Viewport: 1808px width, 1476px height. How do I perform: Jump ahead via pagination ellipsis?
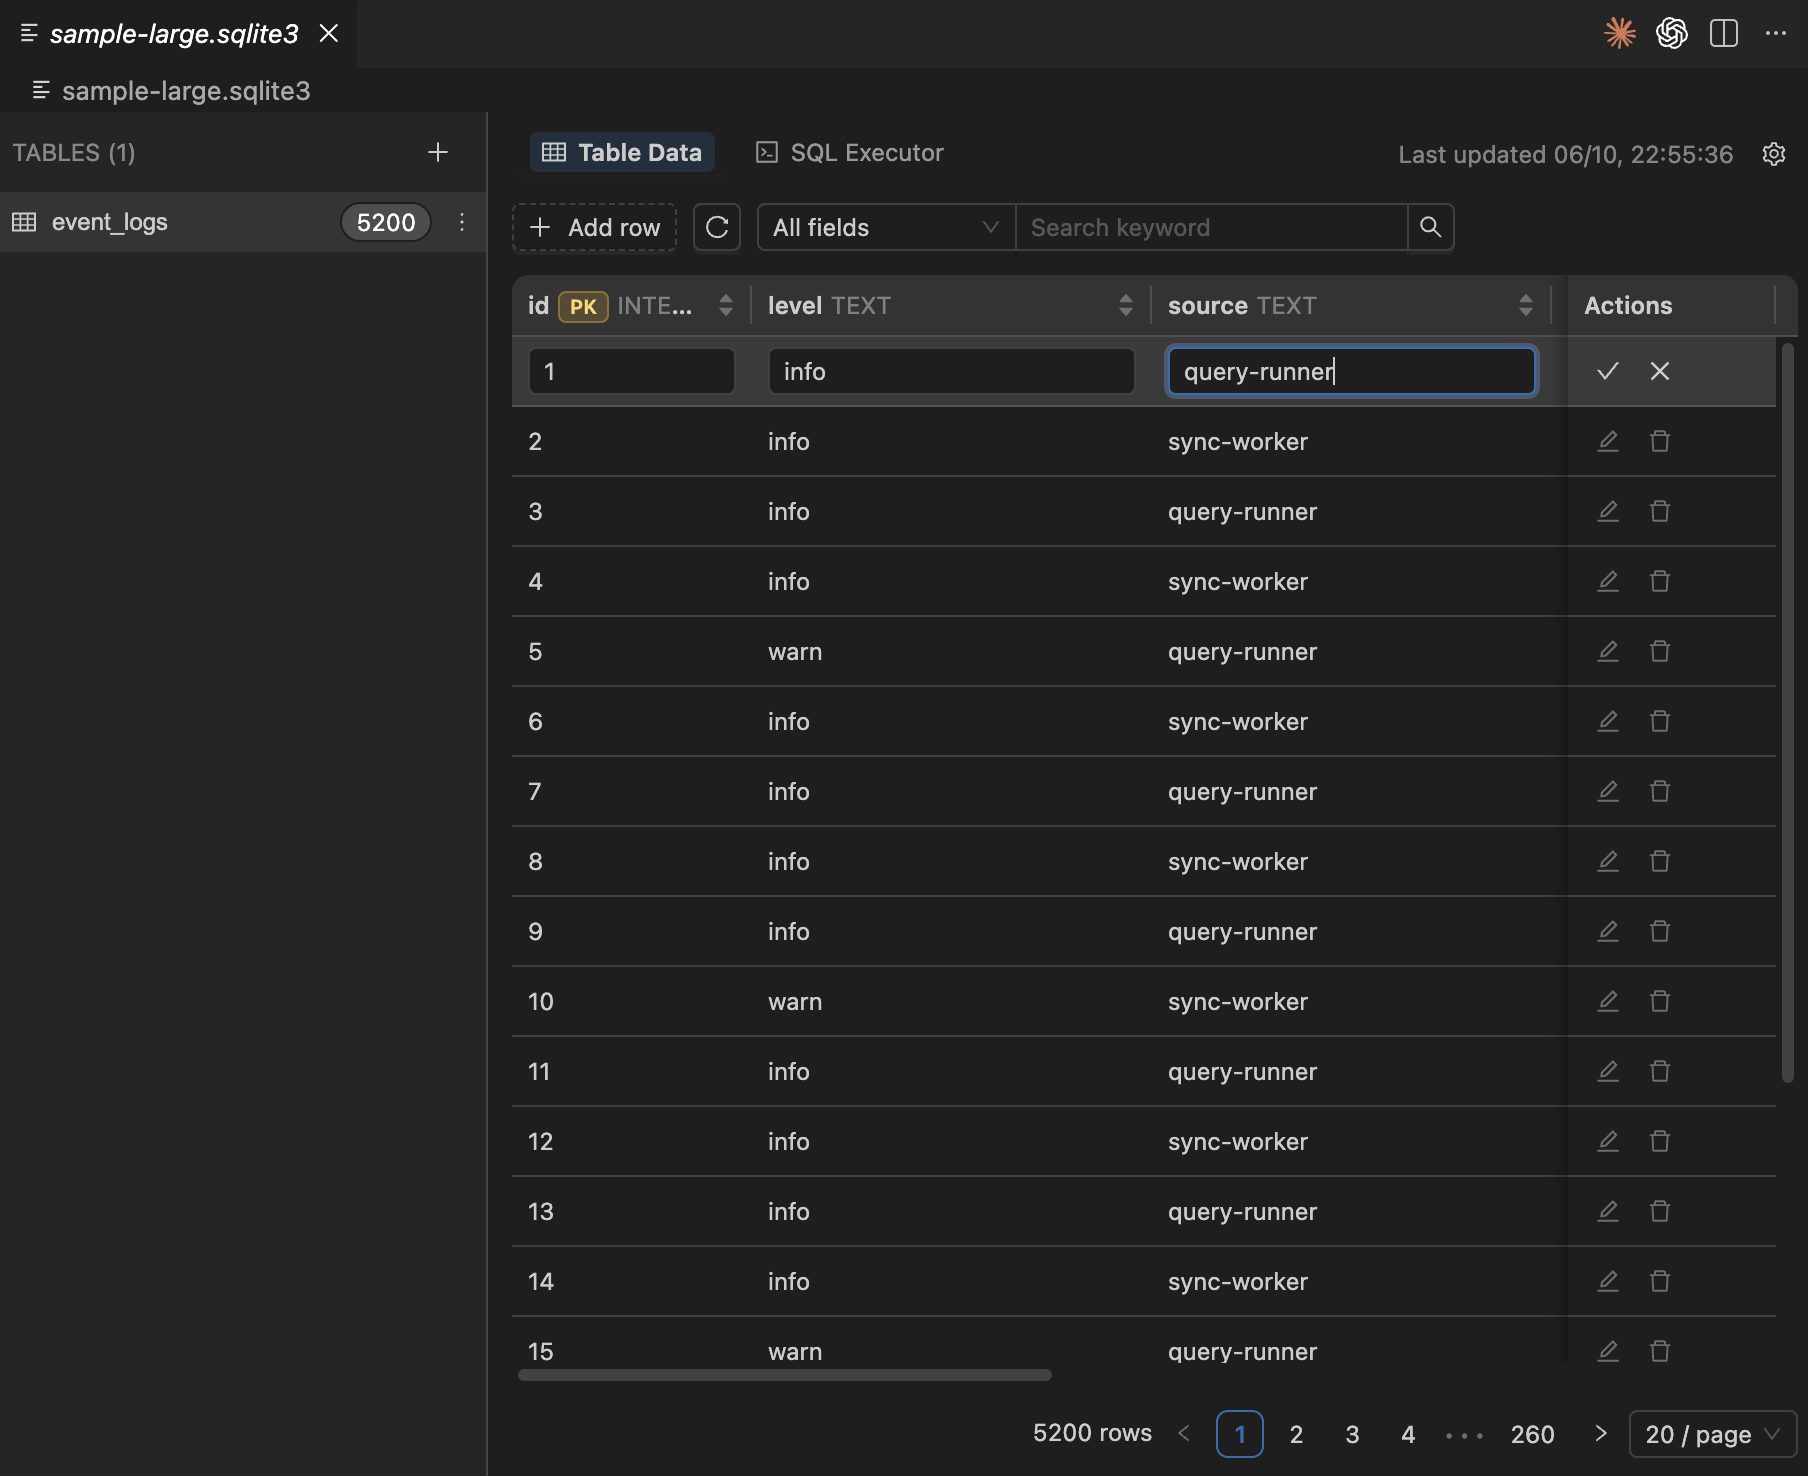pyautogui.click(x=1464, y=1435)
